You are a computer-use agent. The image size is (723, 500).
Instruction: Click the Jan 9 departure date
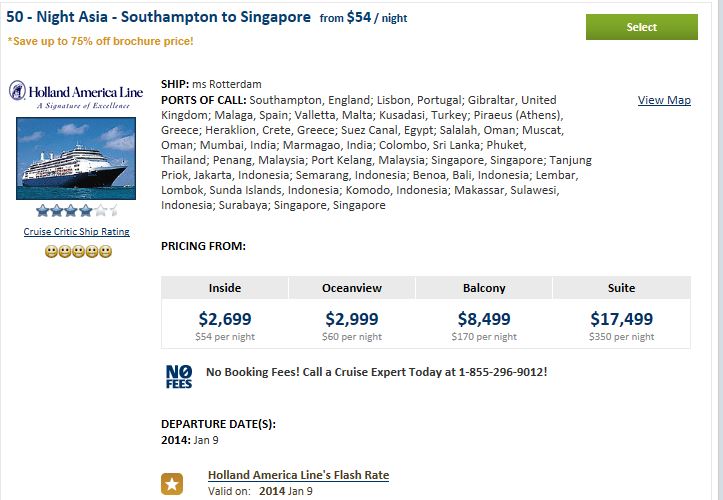coord(206,440)
